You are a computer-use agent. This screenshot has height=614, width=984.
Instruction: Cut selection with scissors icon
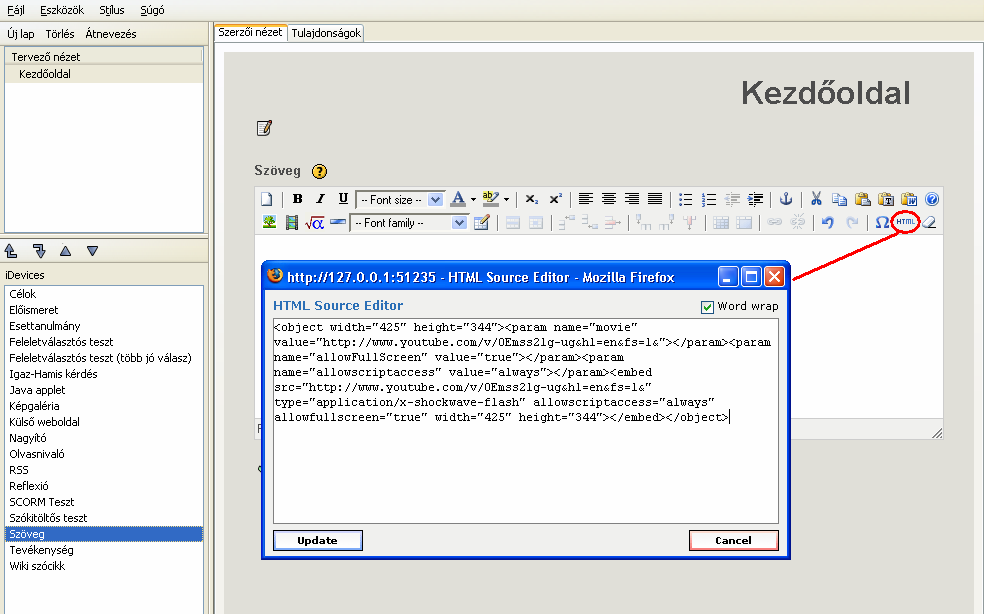(816, 199)
